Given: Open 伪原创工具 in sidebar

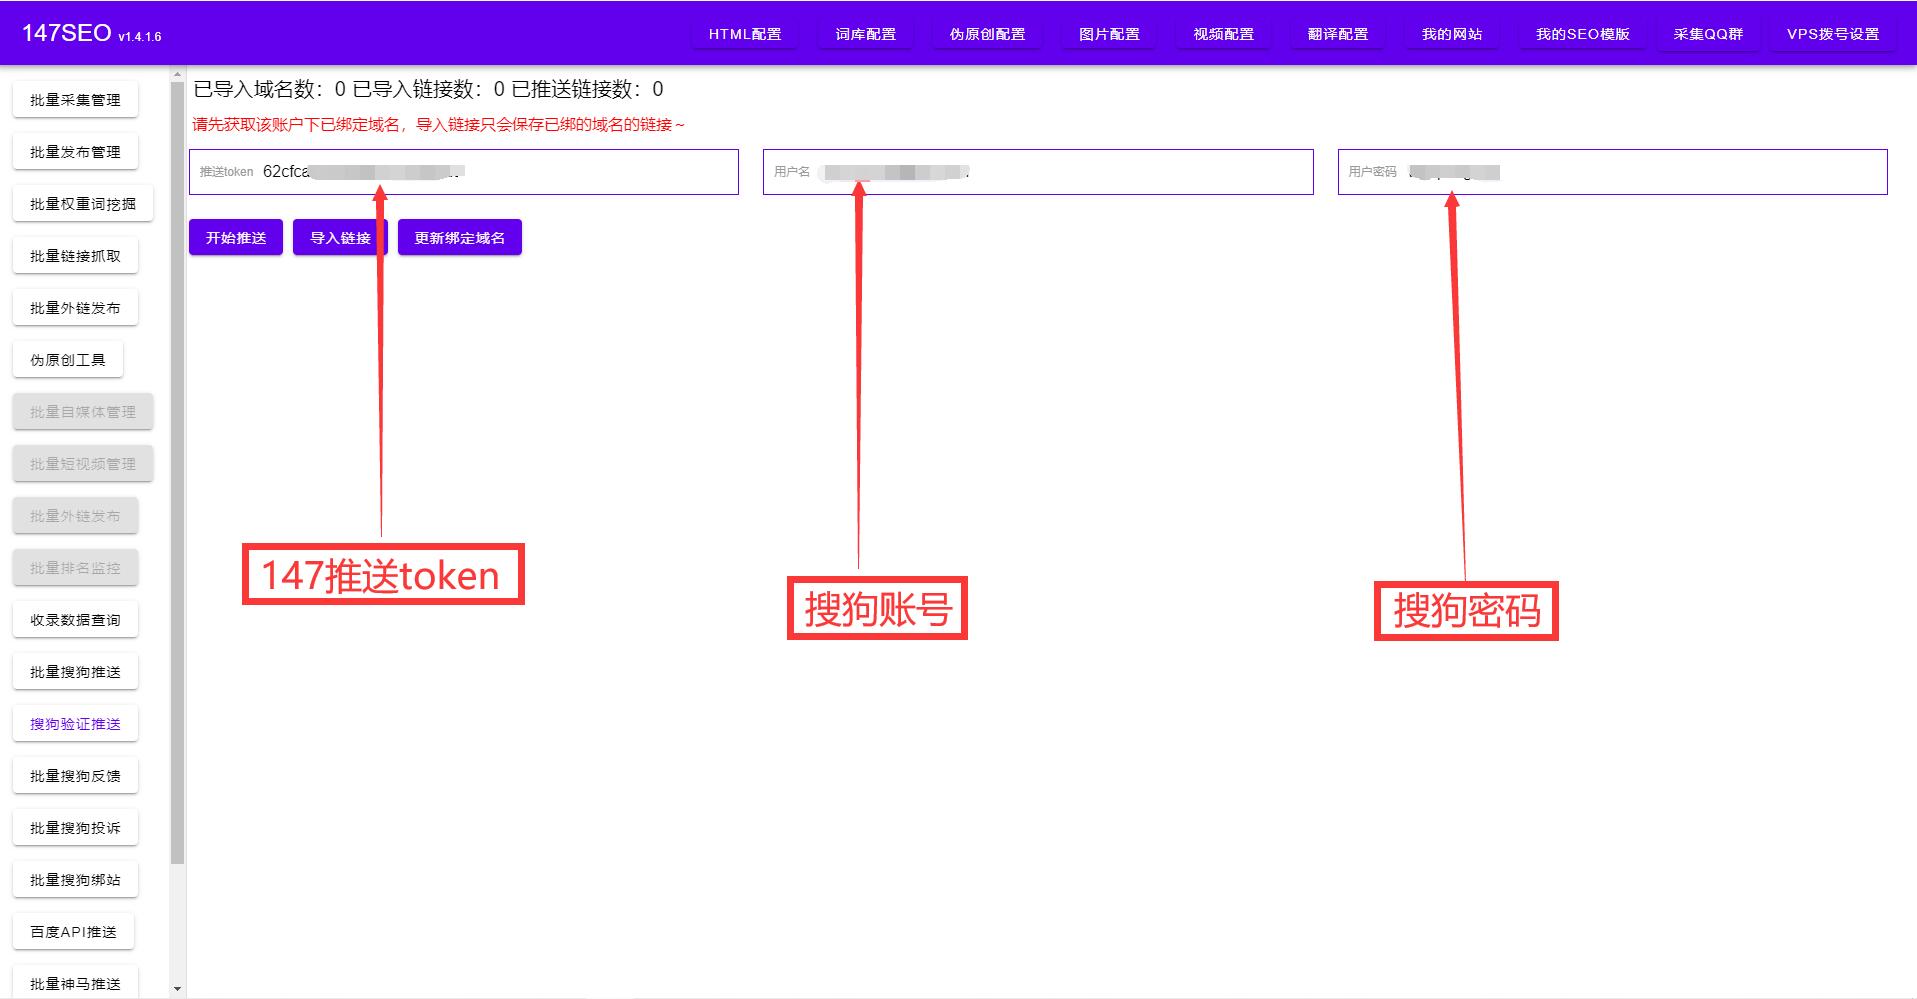Looking at the screenshot, I should coord(68,360).
